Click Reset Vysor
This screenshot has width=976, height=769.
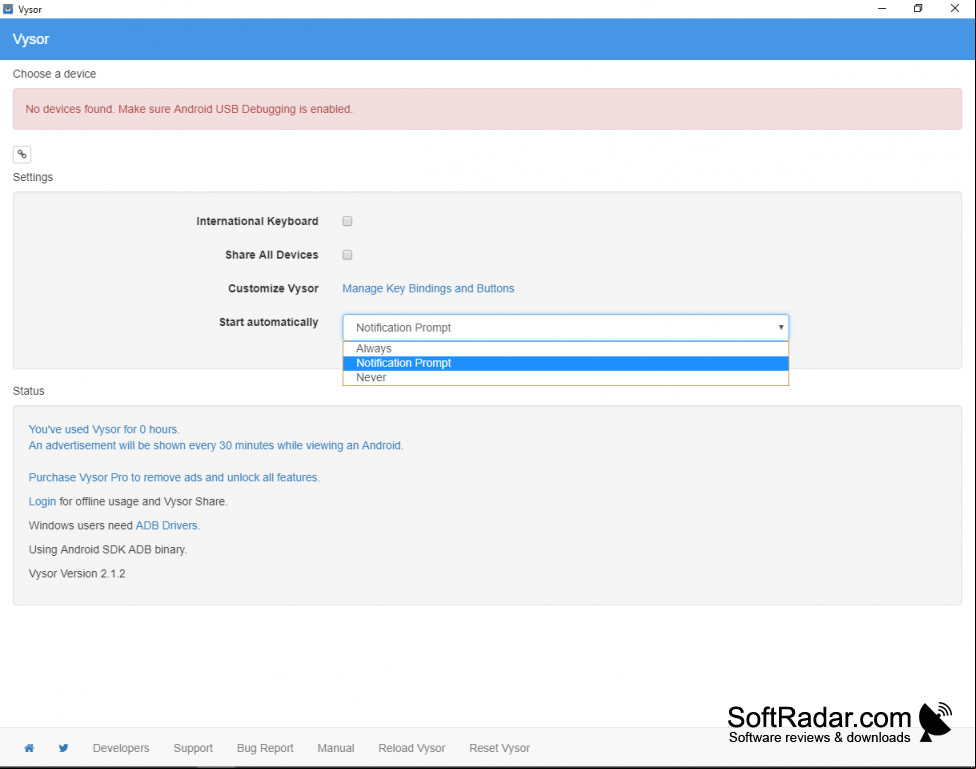pyautogui.click(x=499, y=748)
